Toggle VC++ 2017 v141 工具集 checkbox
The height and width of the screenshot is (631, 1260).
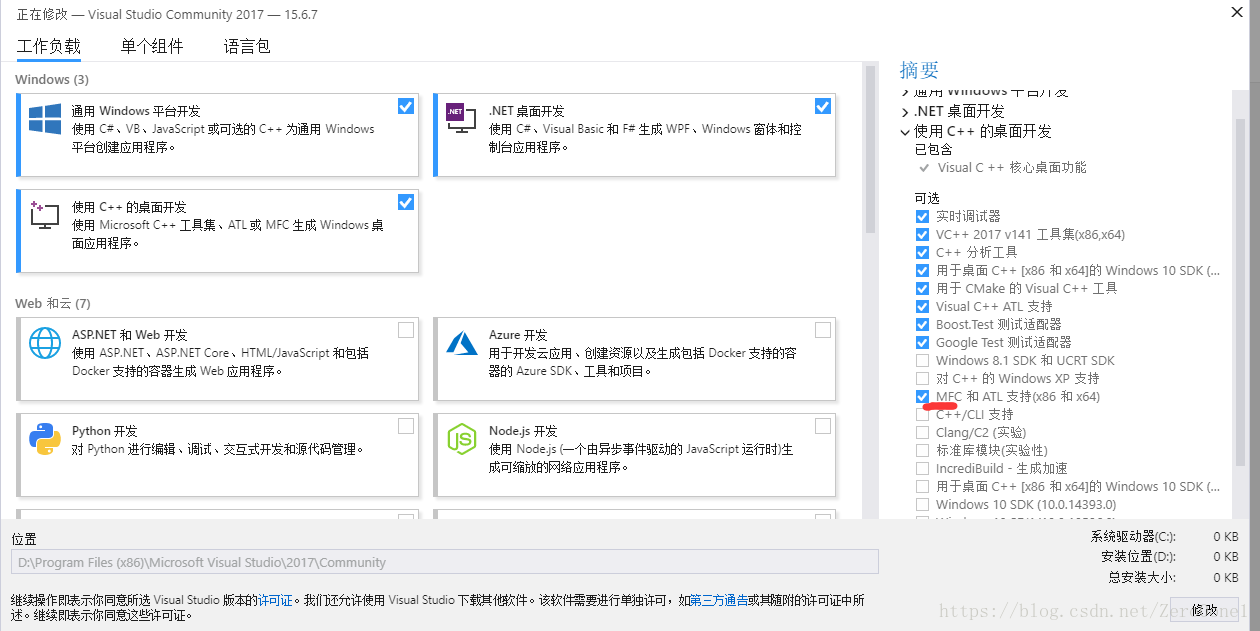point(922,234)
